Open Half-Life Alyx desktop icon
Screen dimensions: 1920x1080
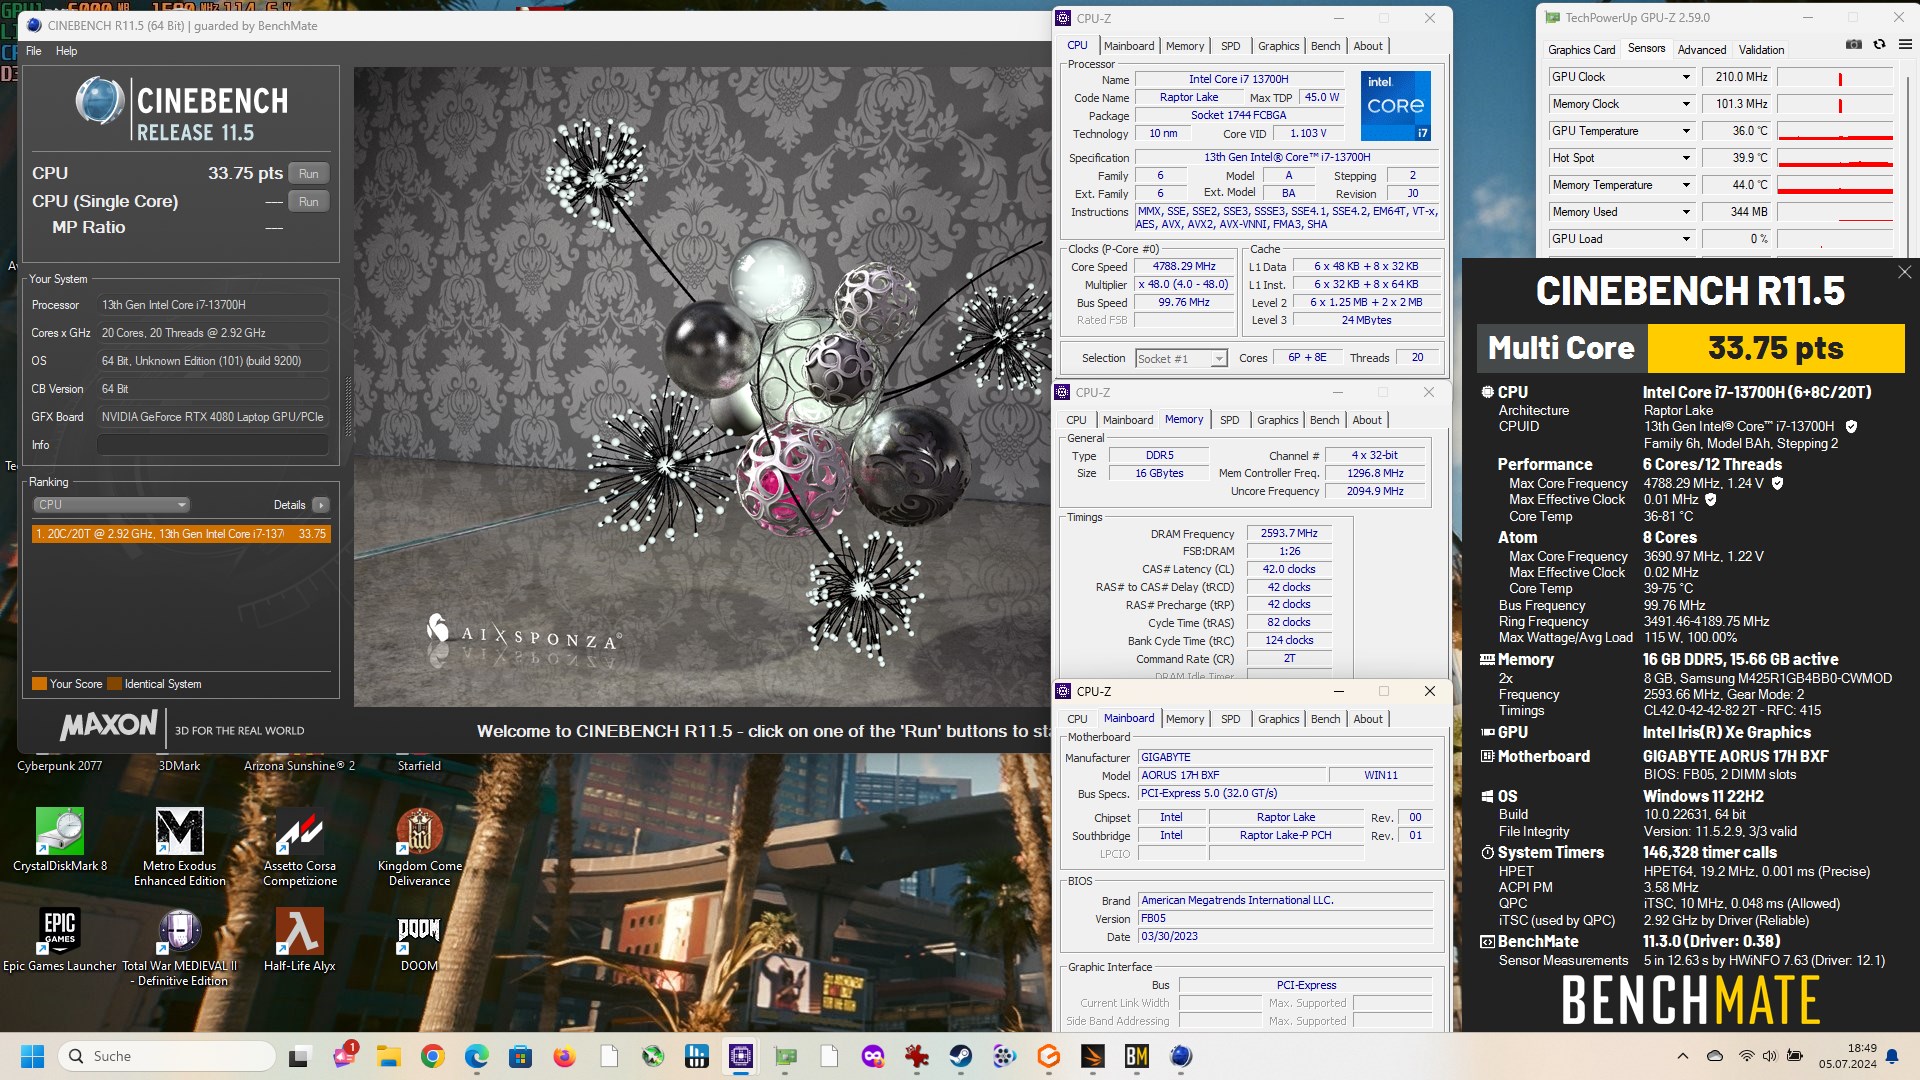click(300, 940)
